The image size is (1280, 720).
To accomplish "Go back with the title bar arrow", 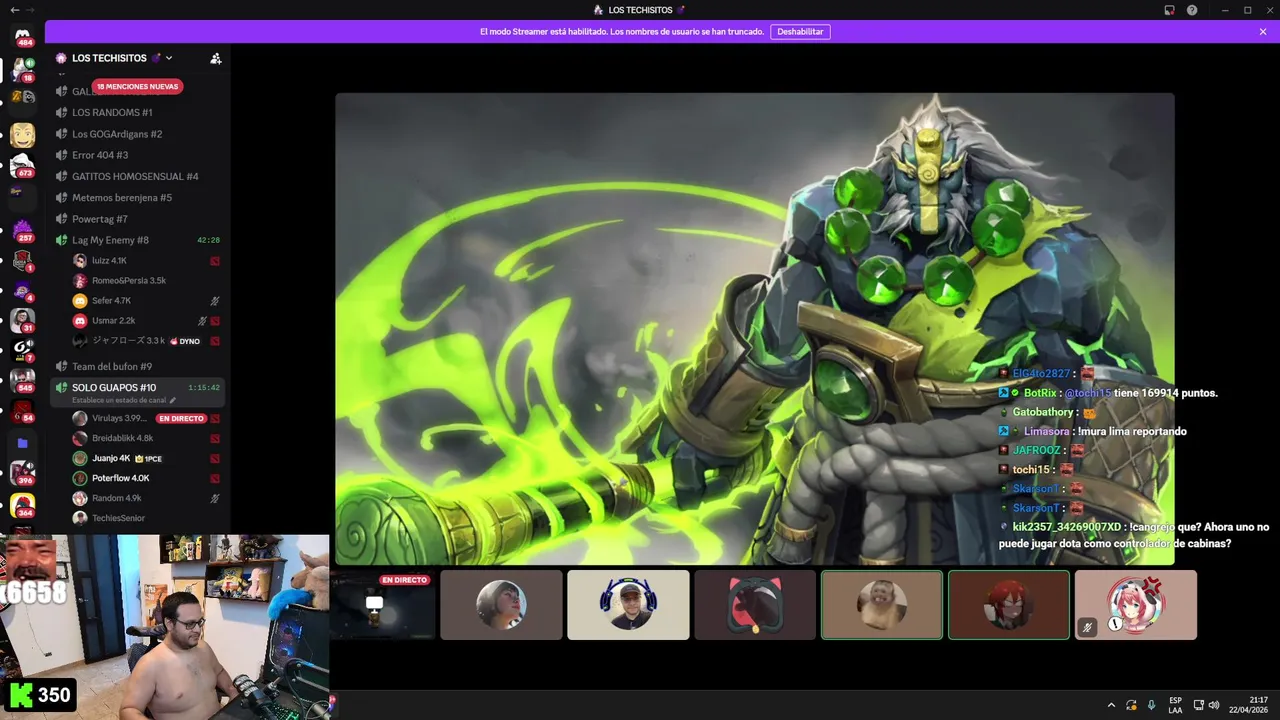I will [14, 10].
